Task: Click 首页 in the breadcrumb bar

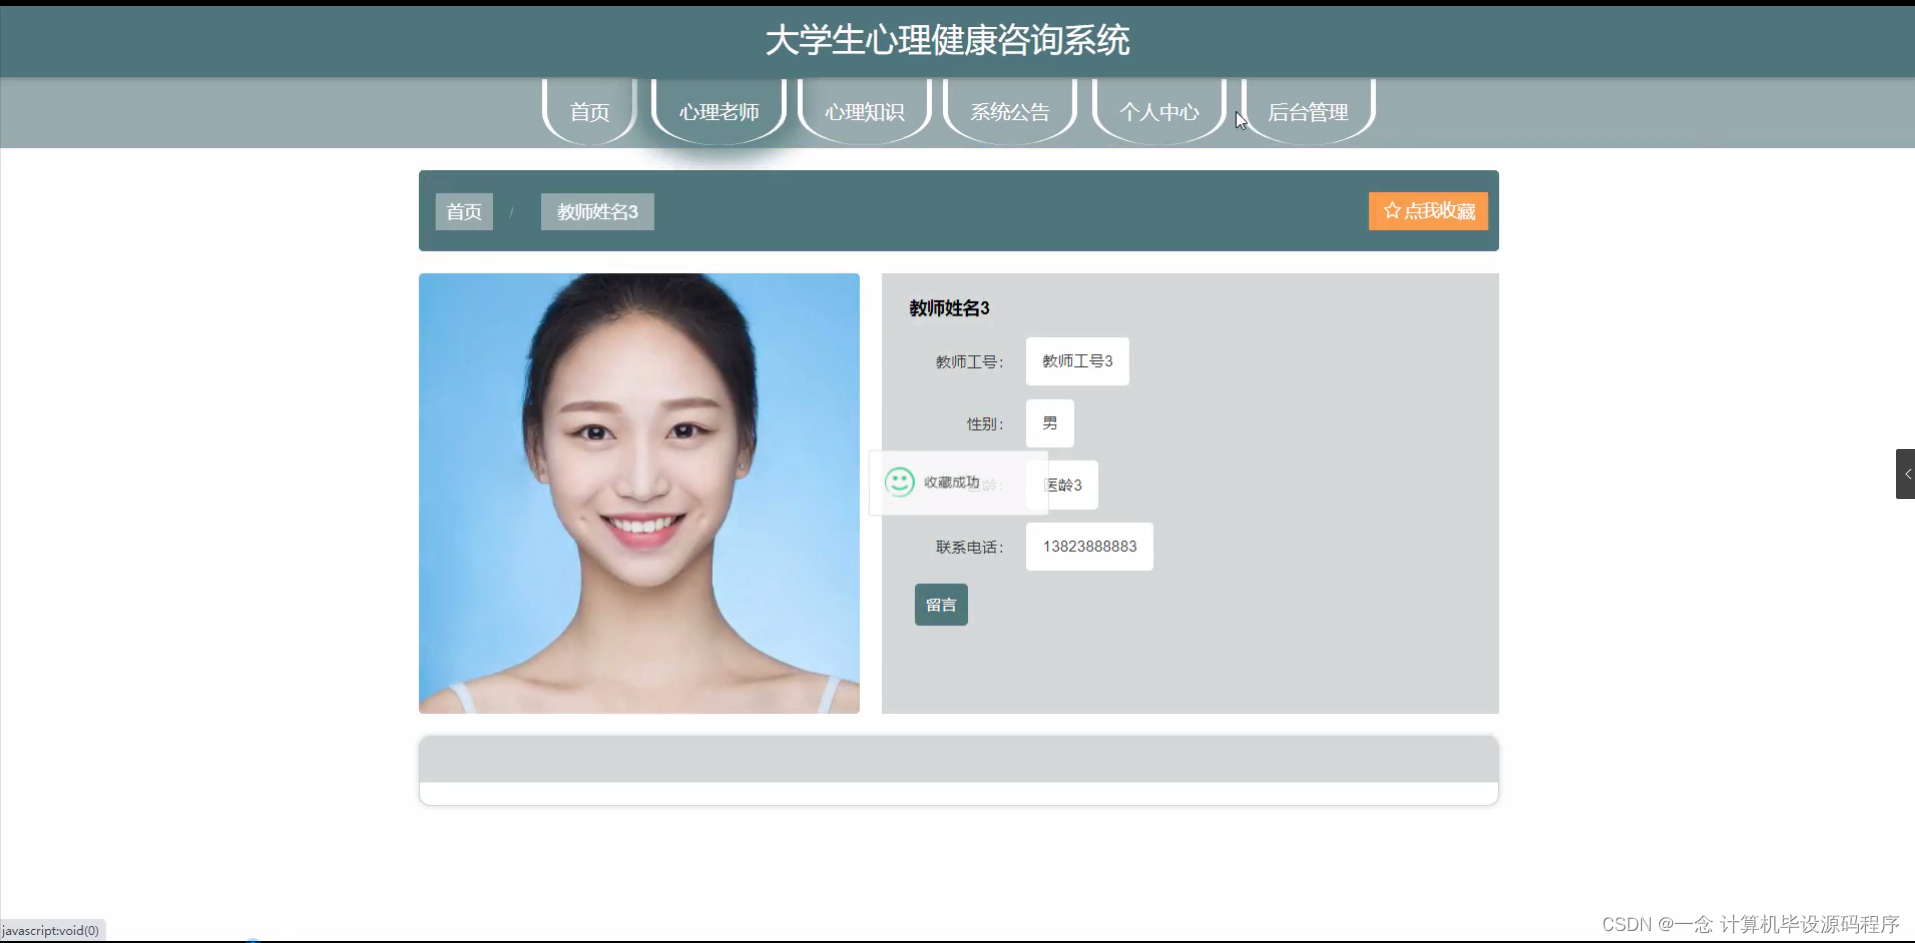Action: [463, 211]
